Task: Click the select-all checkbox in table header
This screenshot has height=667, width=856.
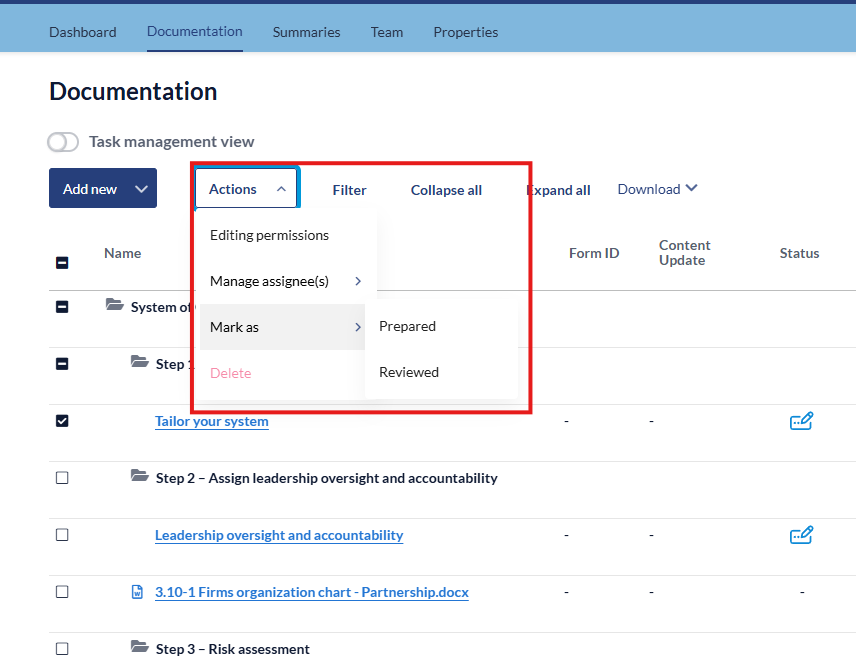Action: click(x=62, y=262)
